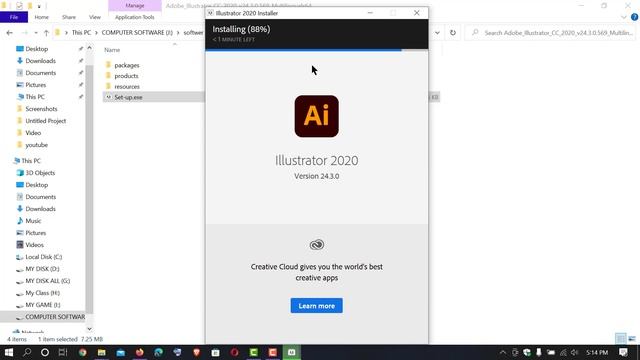Click This PC in the address bar
This screenshot has height=360, width=640.
(x=81, y=33)
